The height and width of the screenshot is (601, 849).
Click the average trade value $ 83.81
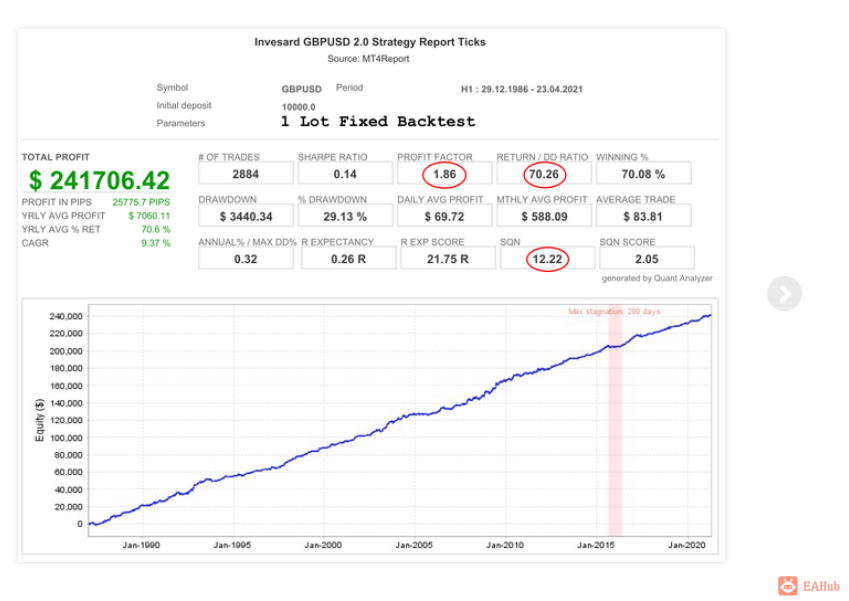point(643,217)
